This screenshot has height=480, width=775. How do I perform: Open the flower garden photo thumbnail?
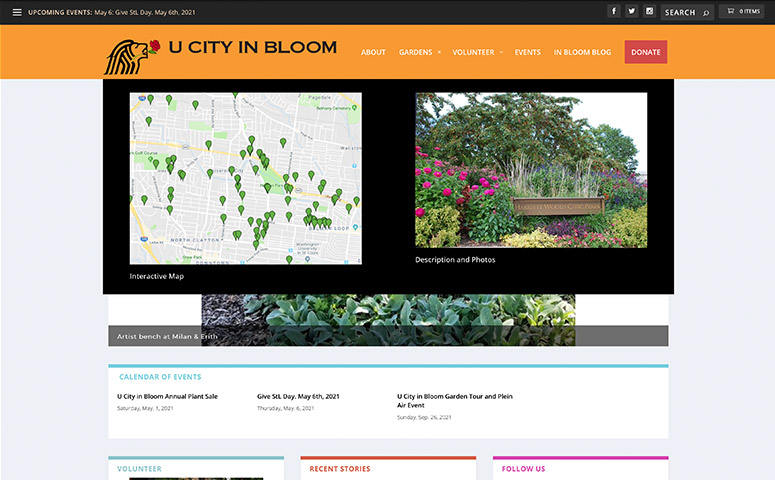[x=531, y=170]
